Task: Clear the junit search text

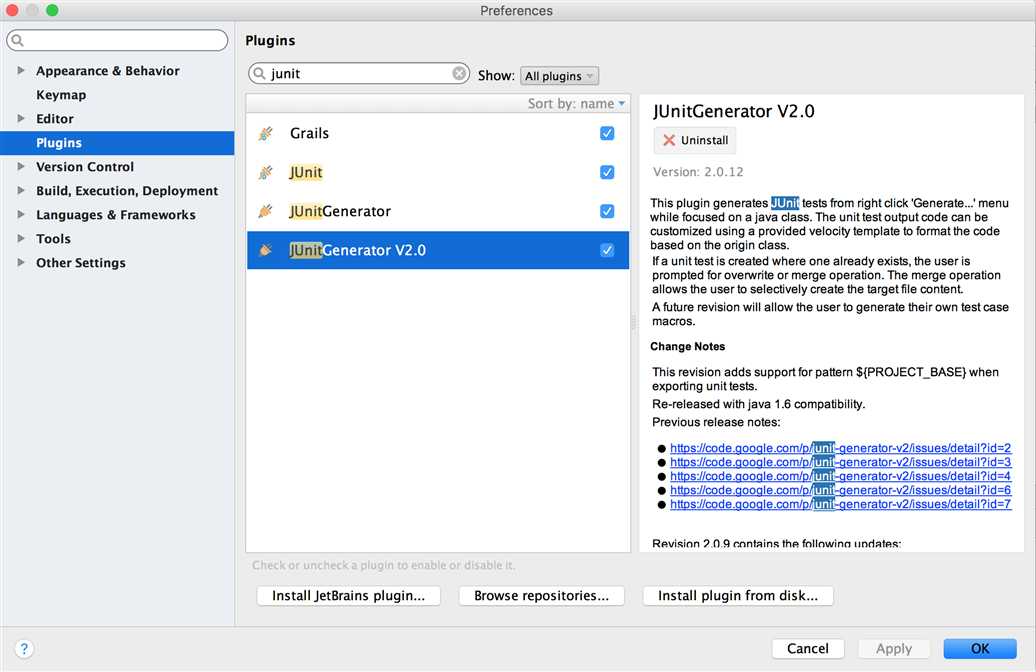Action: pos(459,73)
